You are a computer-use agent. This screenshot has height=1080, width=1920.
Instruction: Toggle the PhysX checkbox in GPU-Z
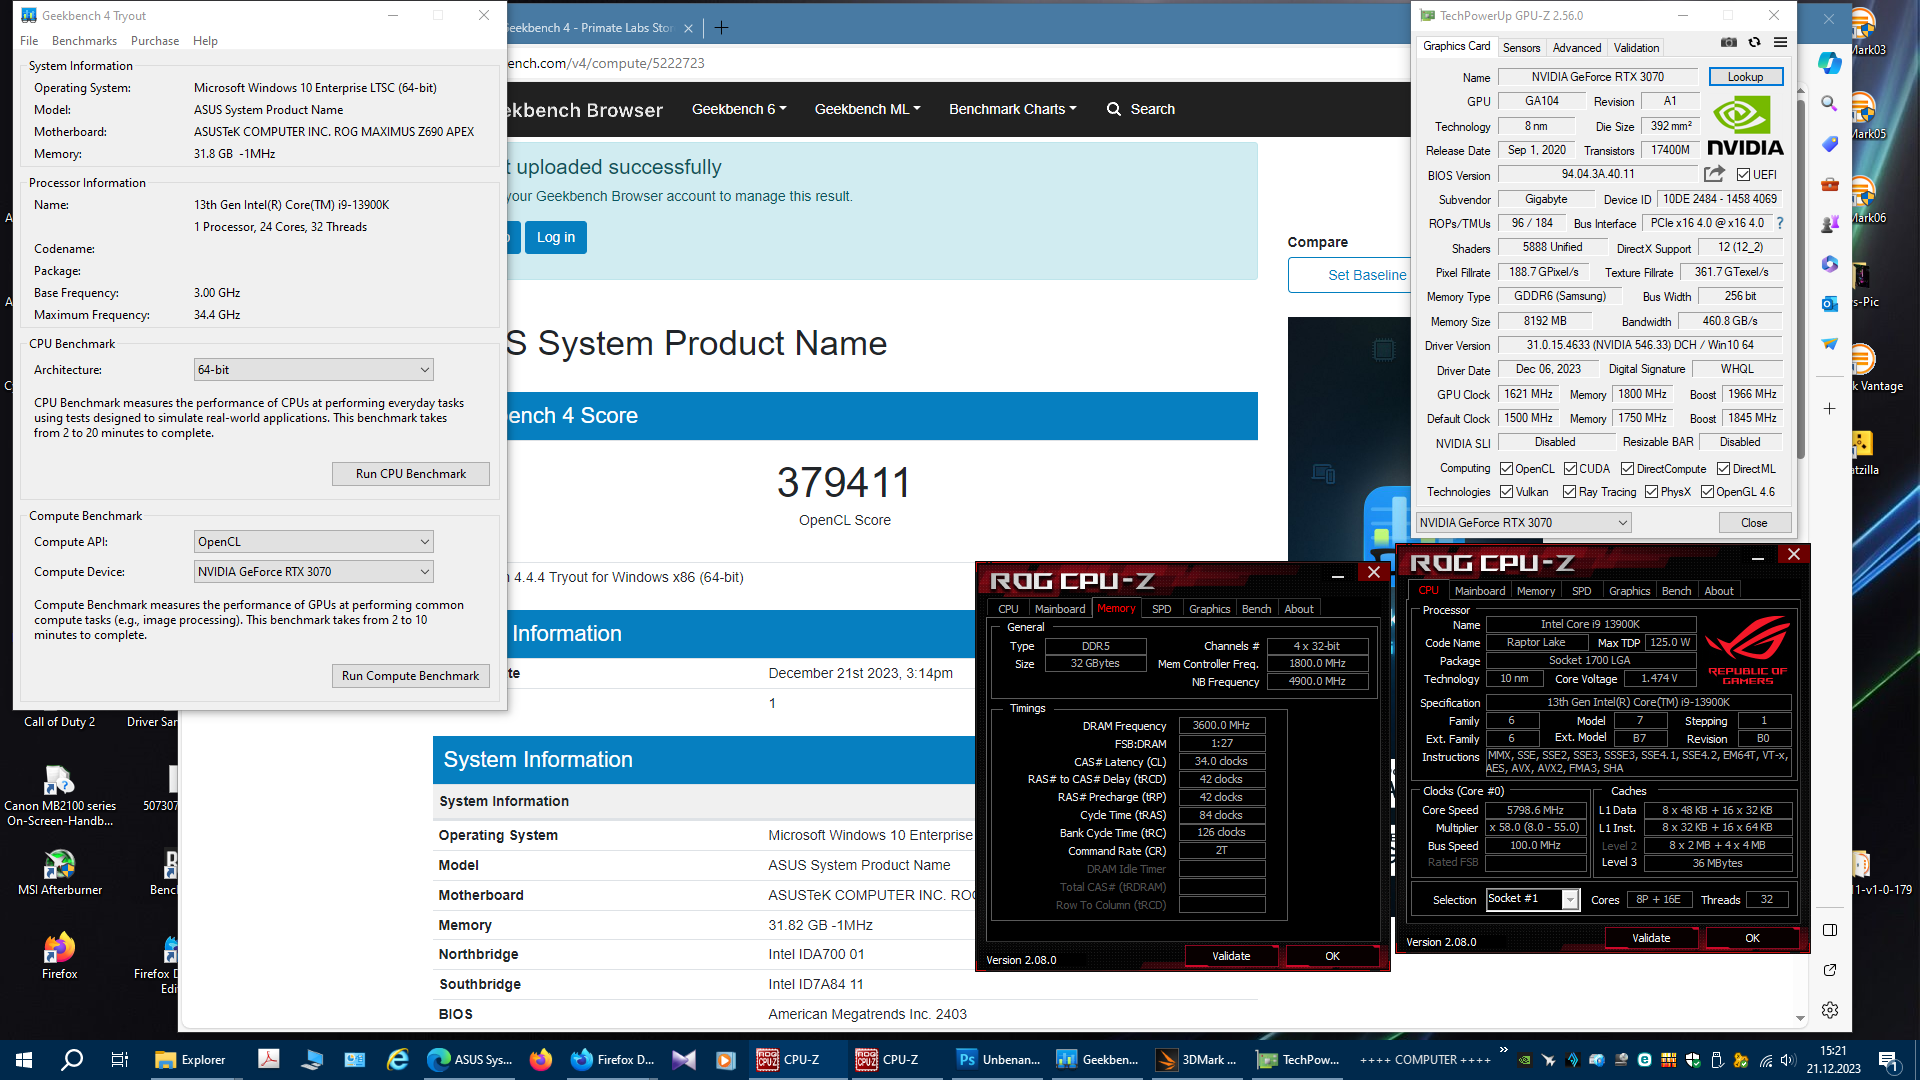point(1651,492)
